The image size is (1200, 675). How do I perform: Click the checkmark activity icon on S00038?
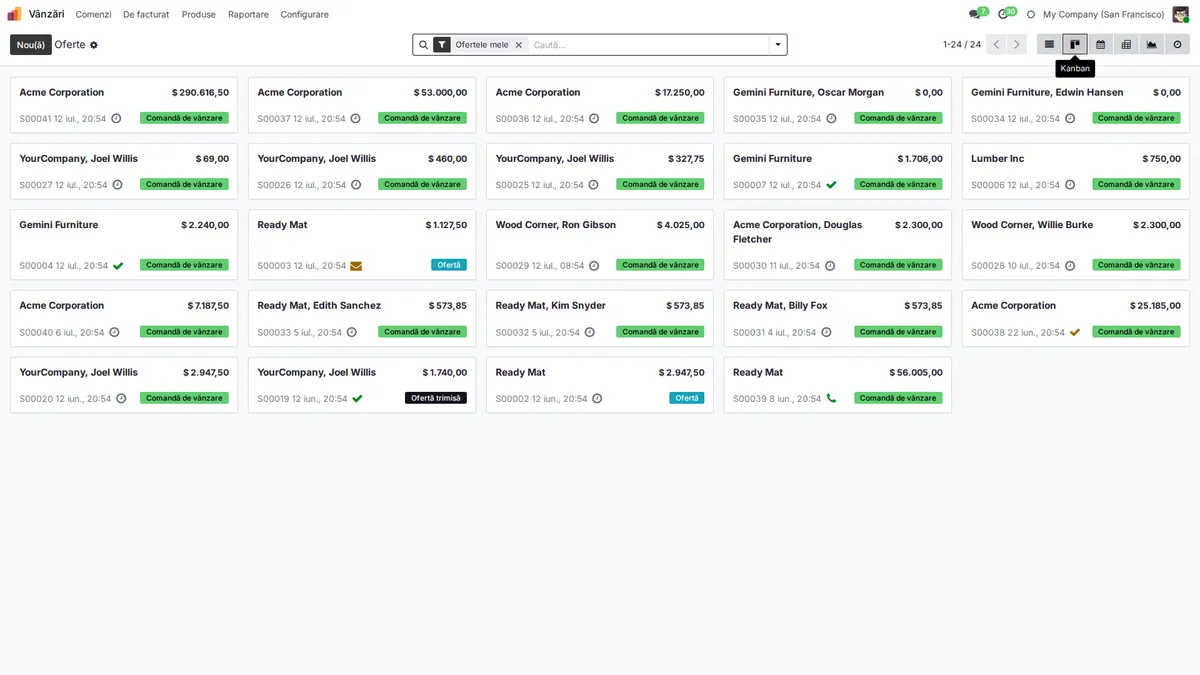[x=1075, y=332]
